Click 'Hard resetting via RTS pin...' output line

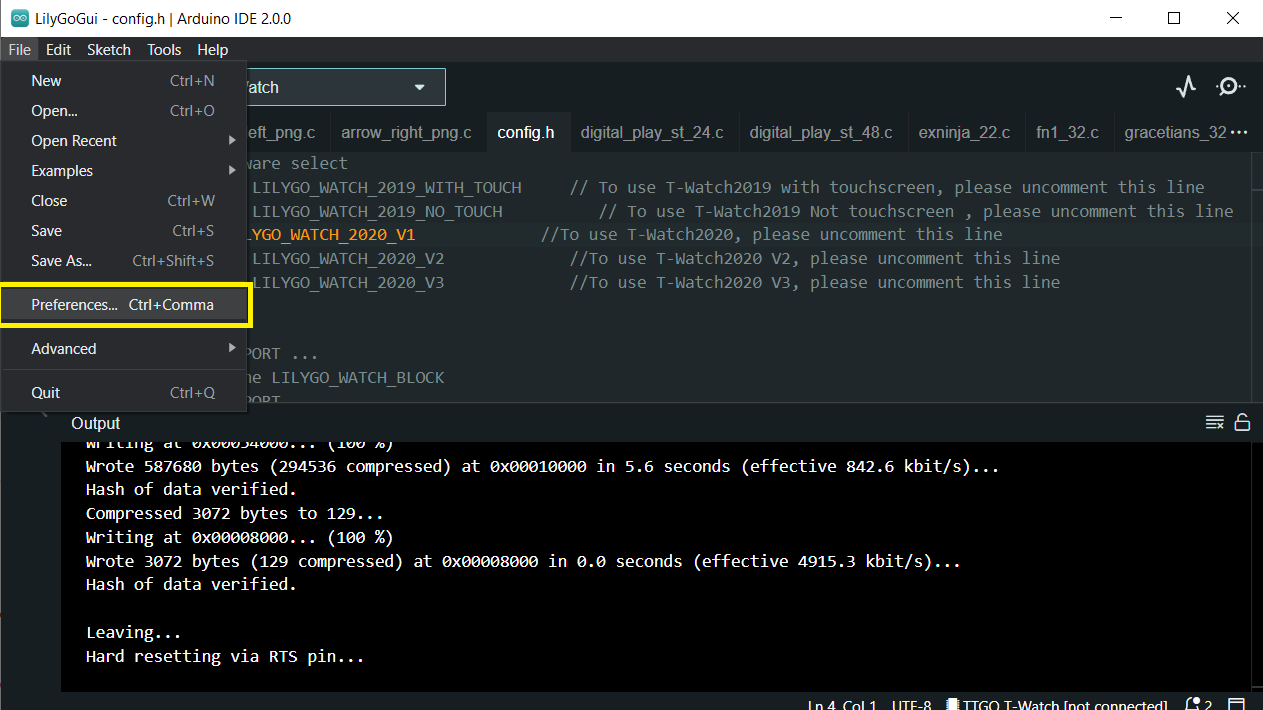coord(225,657)
